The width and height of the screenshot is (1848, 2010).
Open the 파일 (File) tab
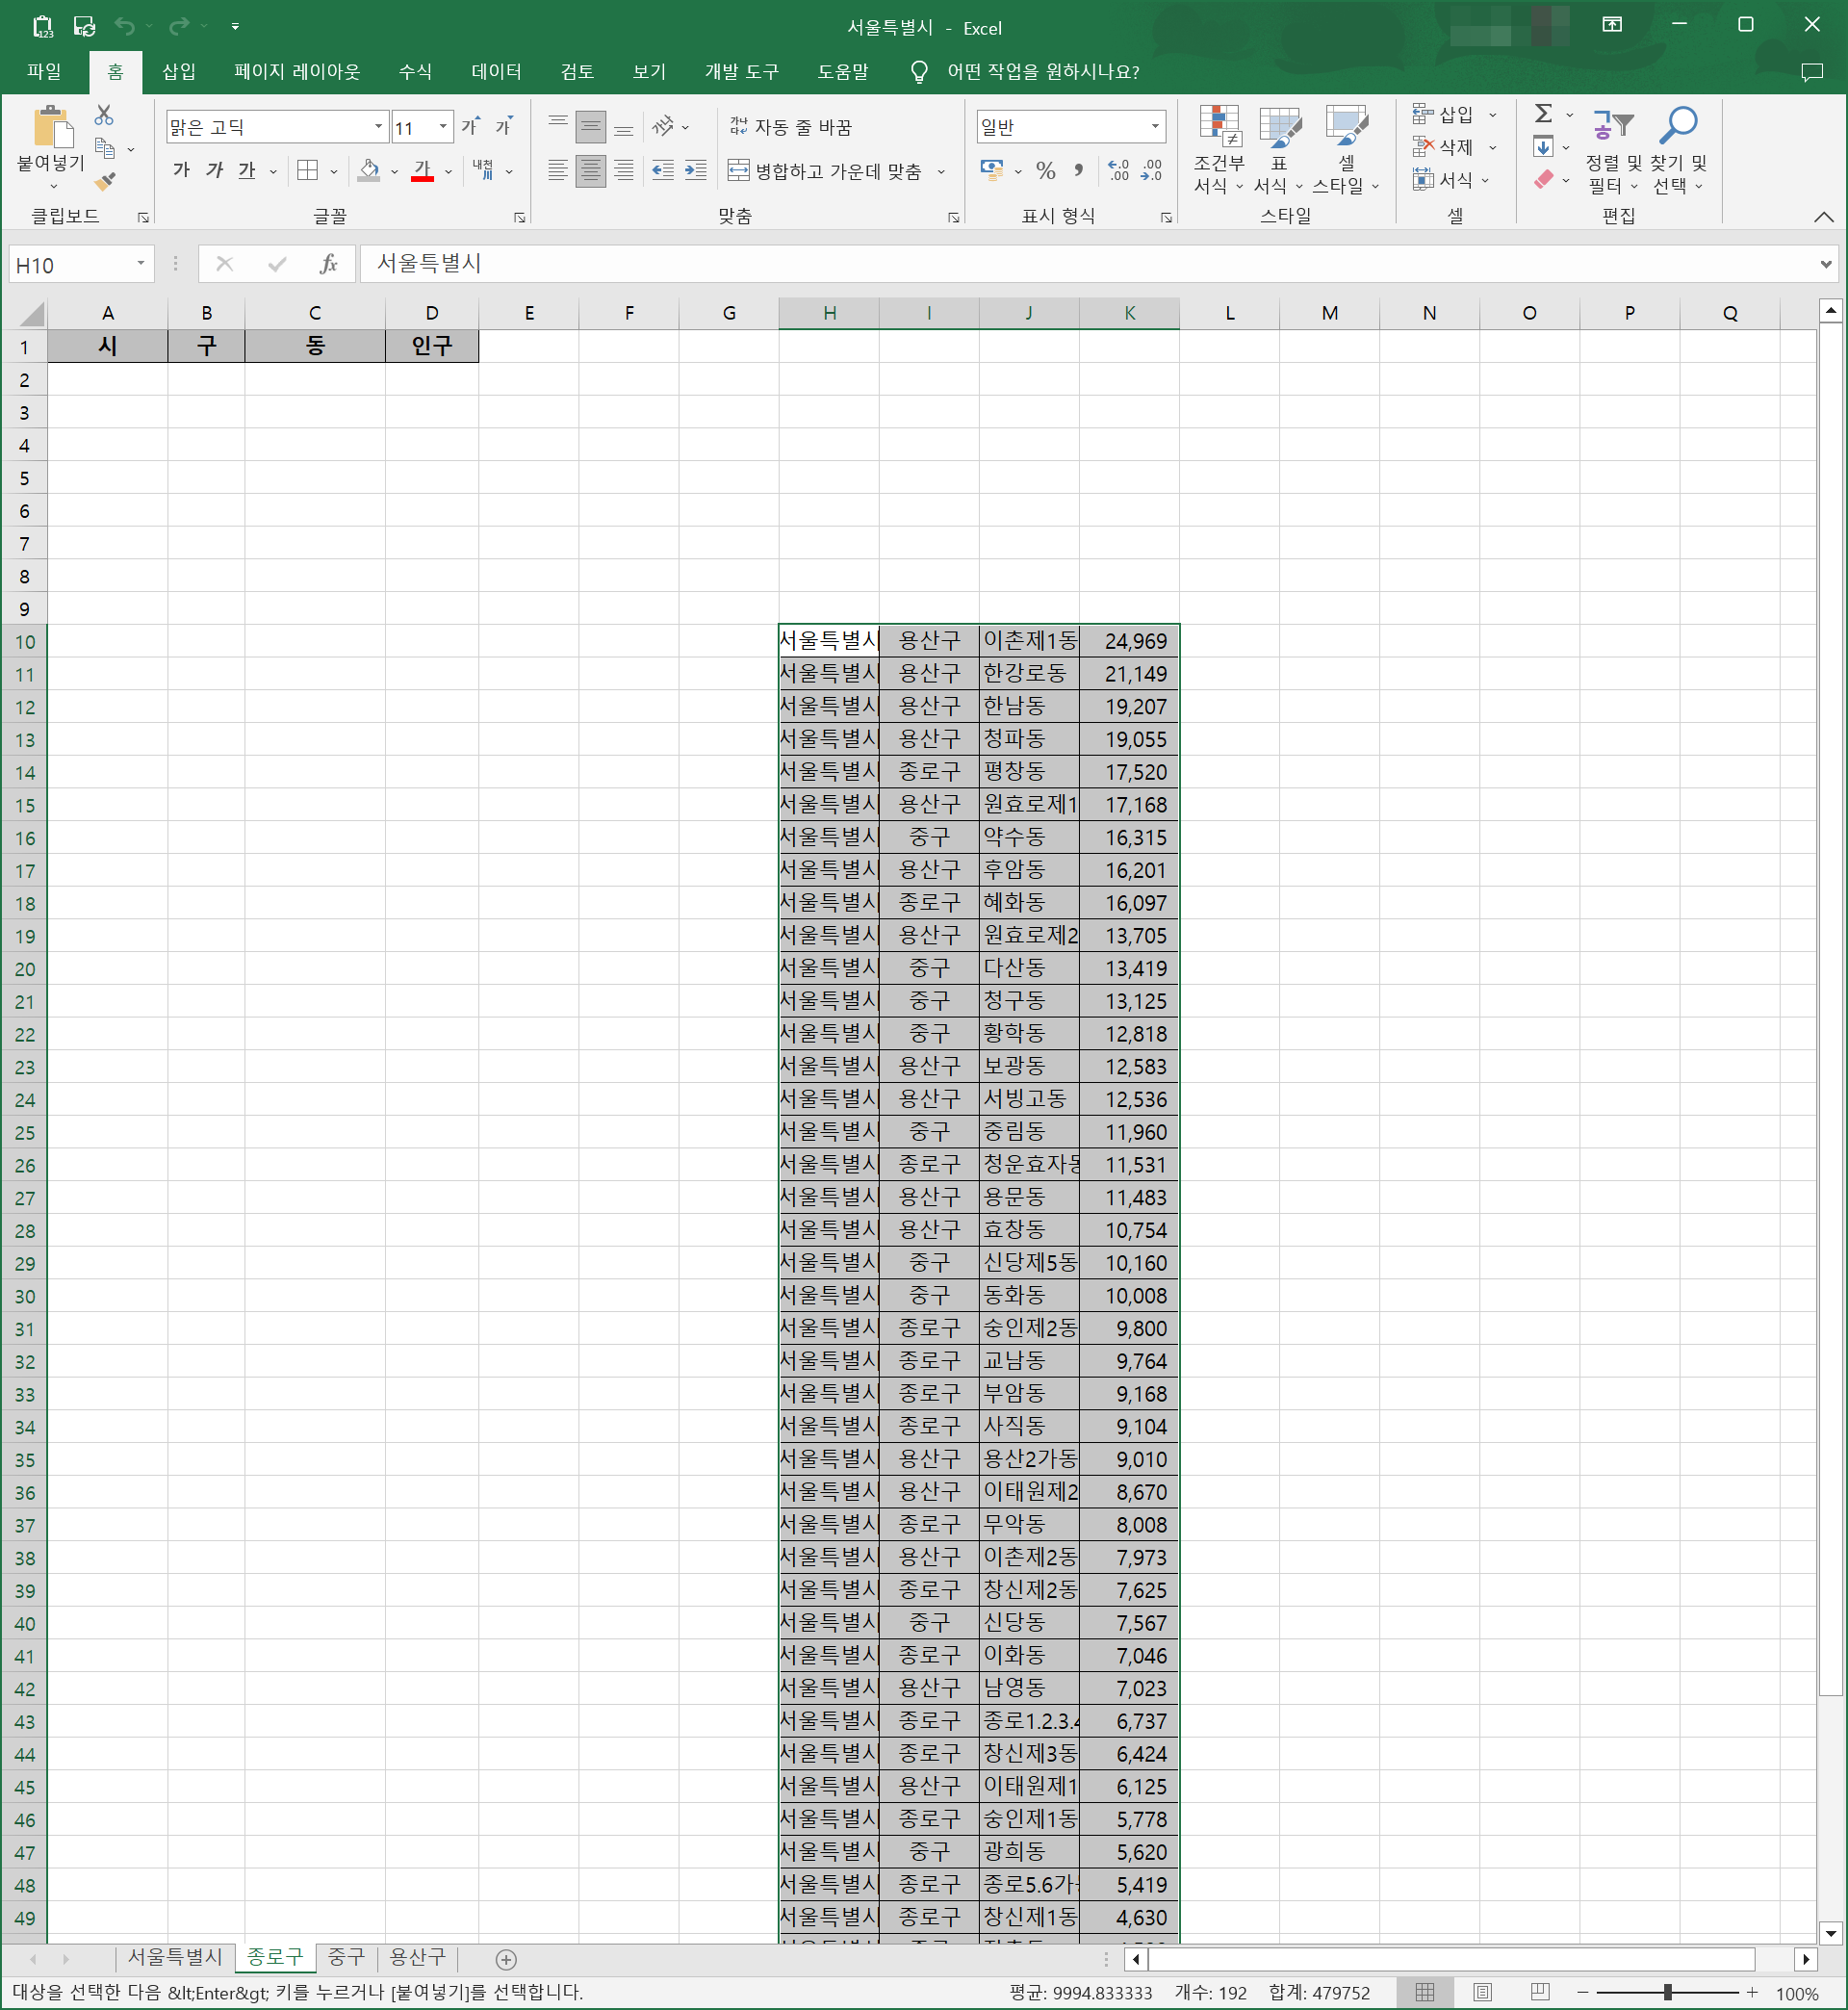pos(44,71)
